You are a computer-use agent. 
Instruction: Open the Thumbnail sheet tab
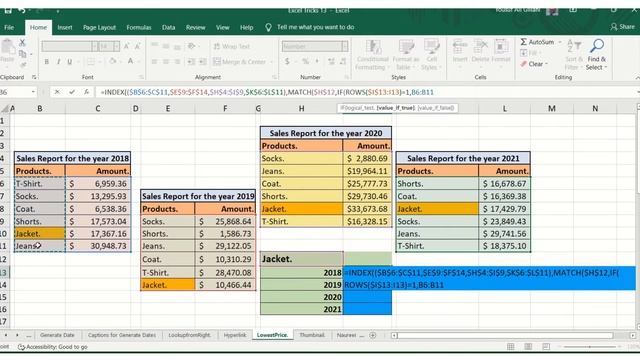pyautogui.click(x=312, y=335)
